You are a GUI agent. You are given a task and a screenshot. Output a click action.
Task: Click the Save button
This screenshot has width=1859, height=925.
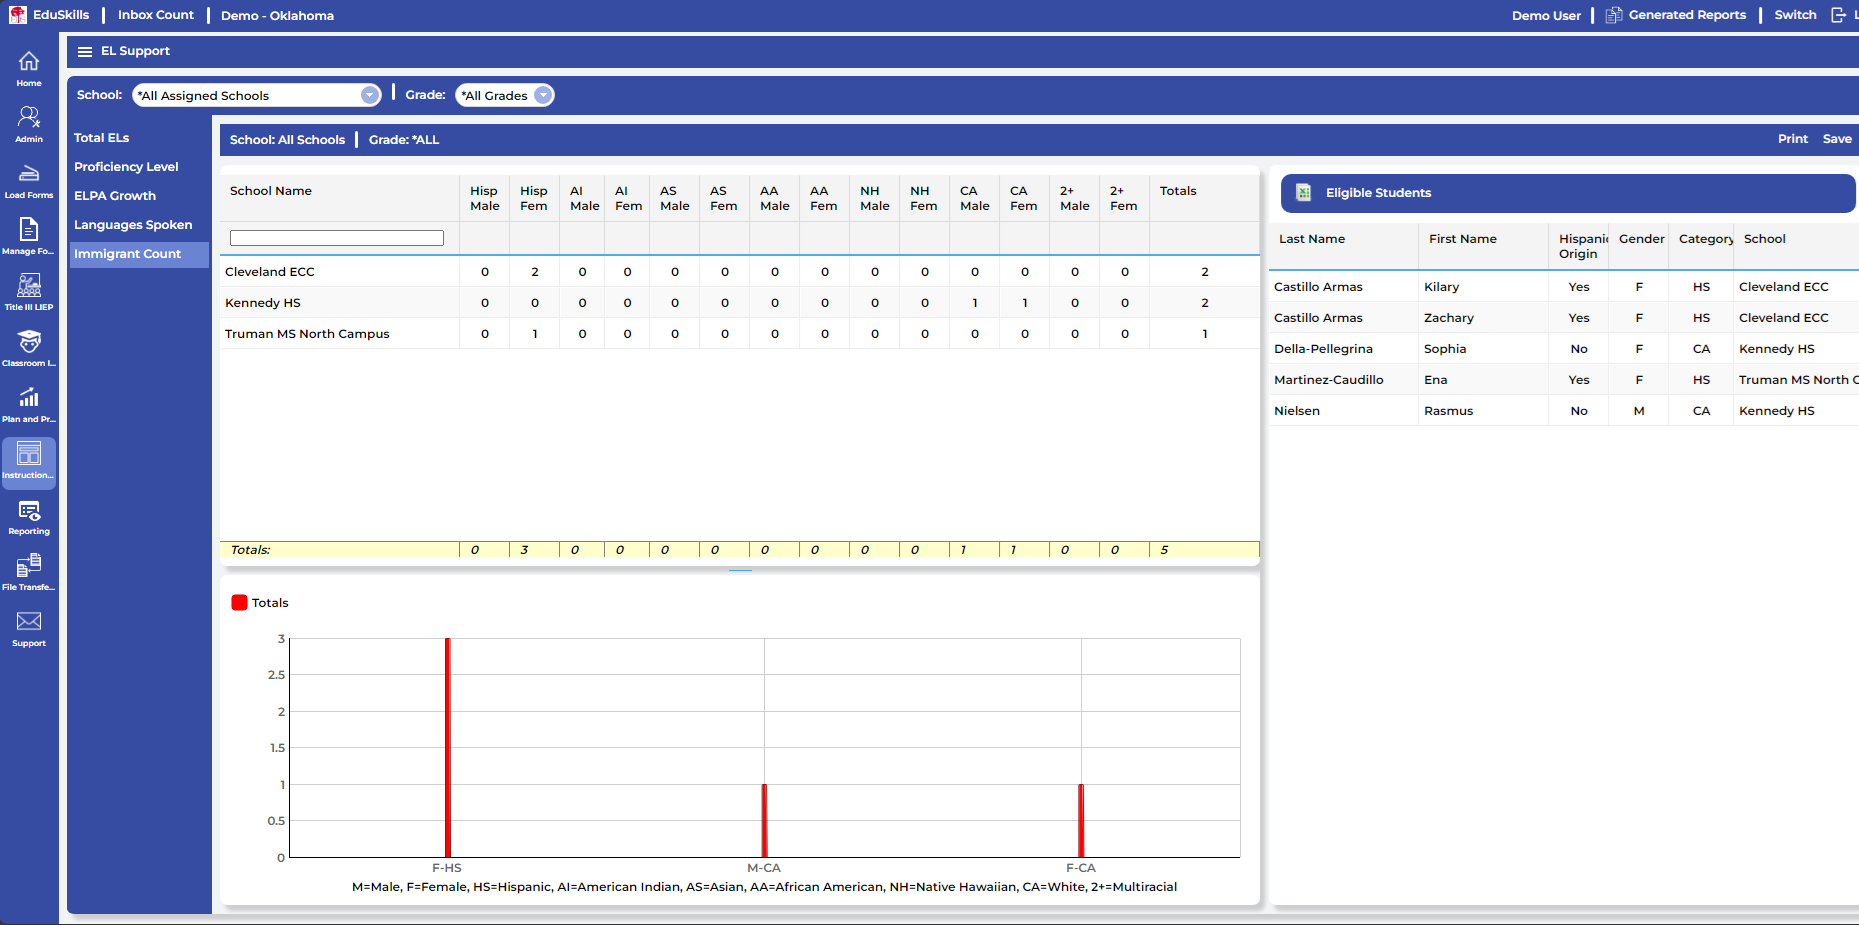(1837, 139)
